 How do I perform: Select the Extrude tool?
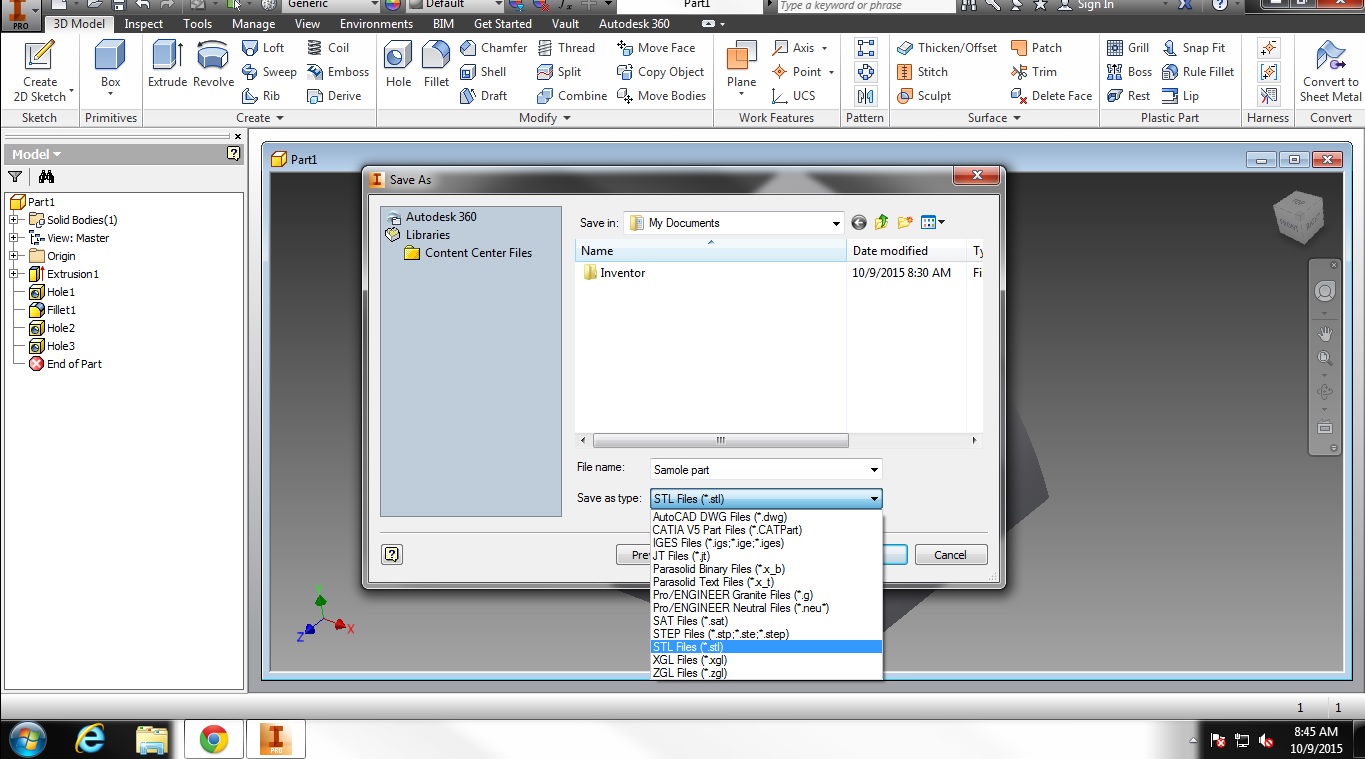pyautogui.click(x=167, y=65)
